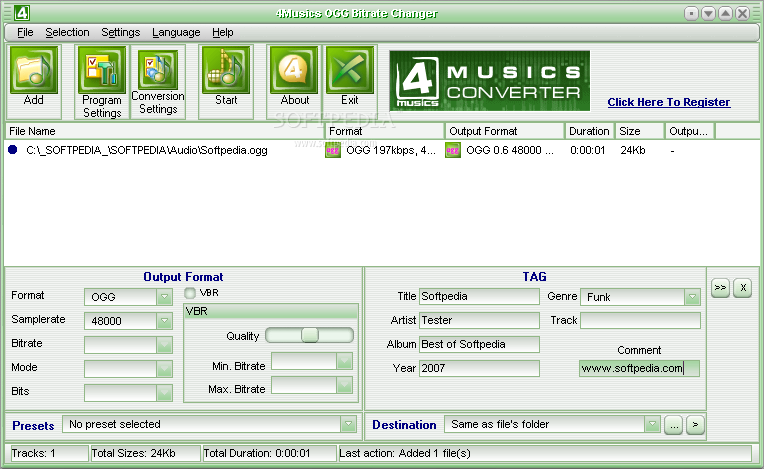Image resolution: width=764 pixels, height=469 pixels.
Task: Open the Min. Bitrate dropdown
Action: pos(344,361)
